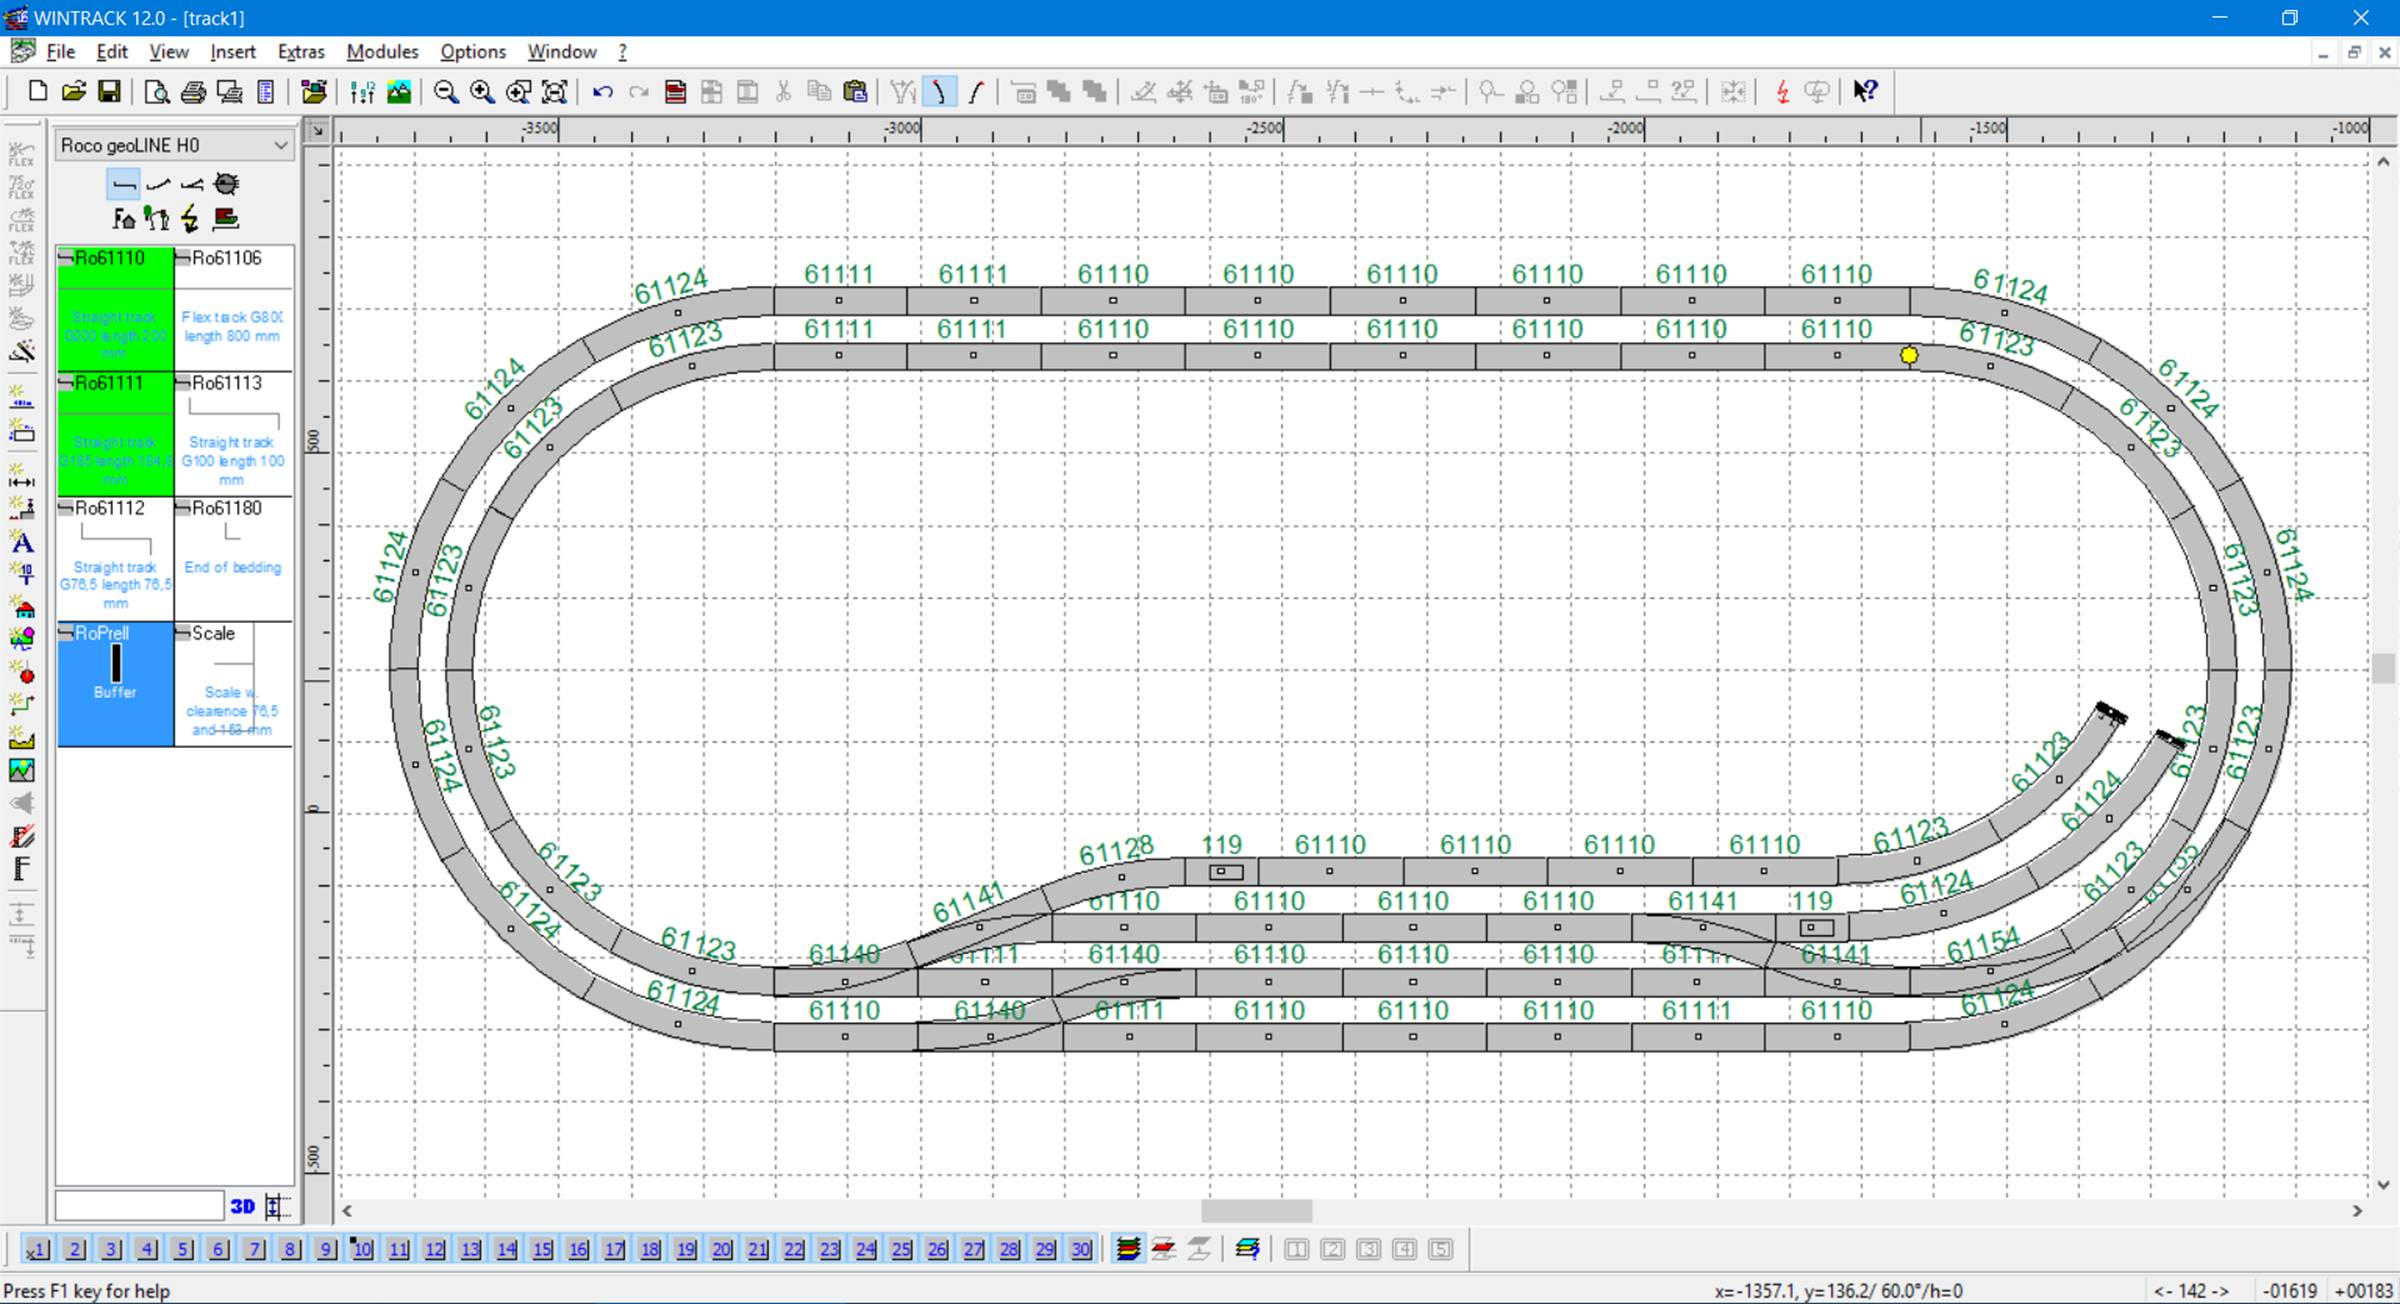Click the Zoom in magnifier icon
The width and height of the screenshot is (2400, 1304).
tap(482, 92)
